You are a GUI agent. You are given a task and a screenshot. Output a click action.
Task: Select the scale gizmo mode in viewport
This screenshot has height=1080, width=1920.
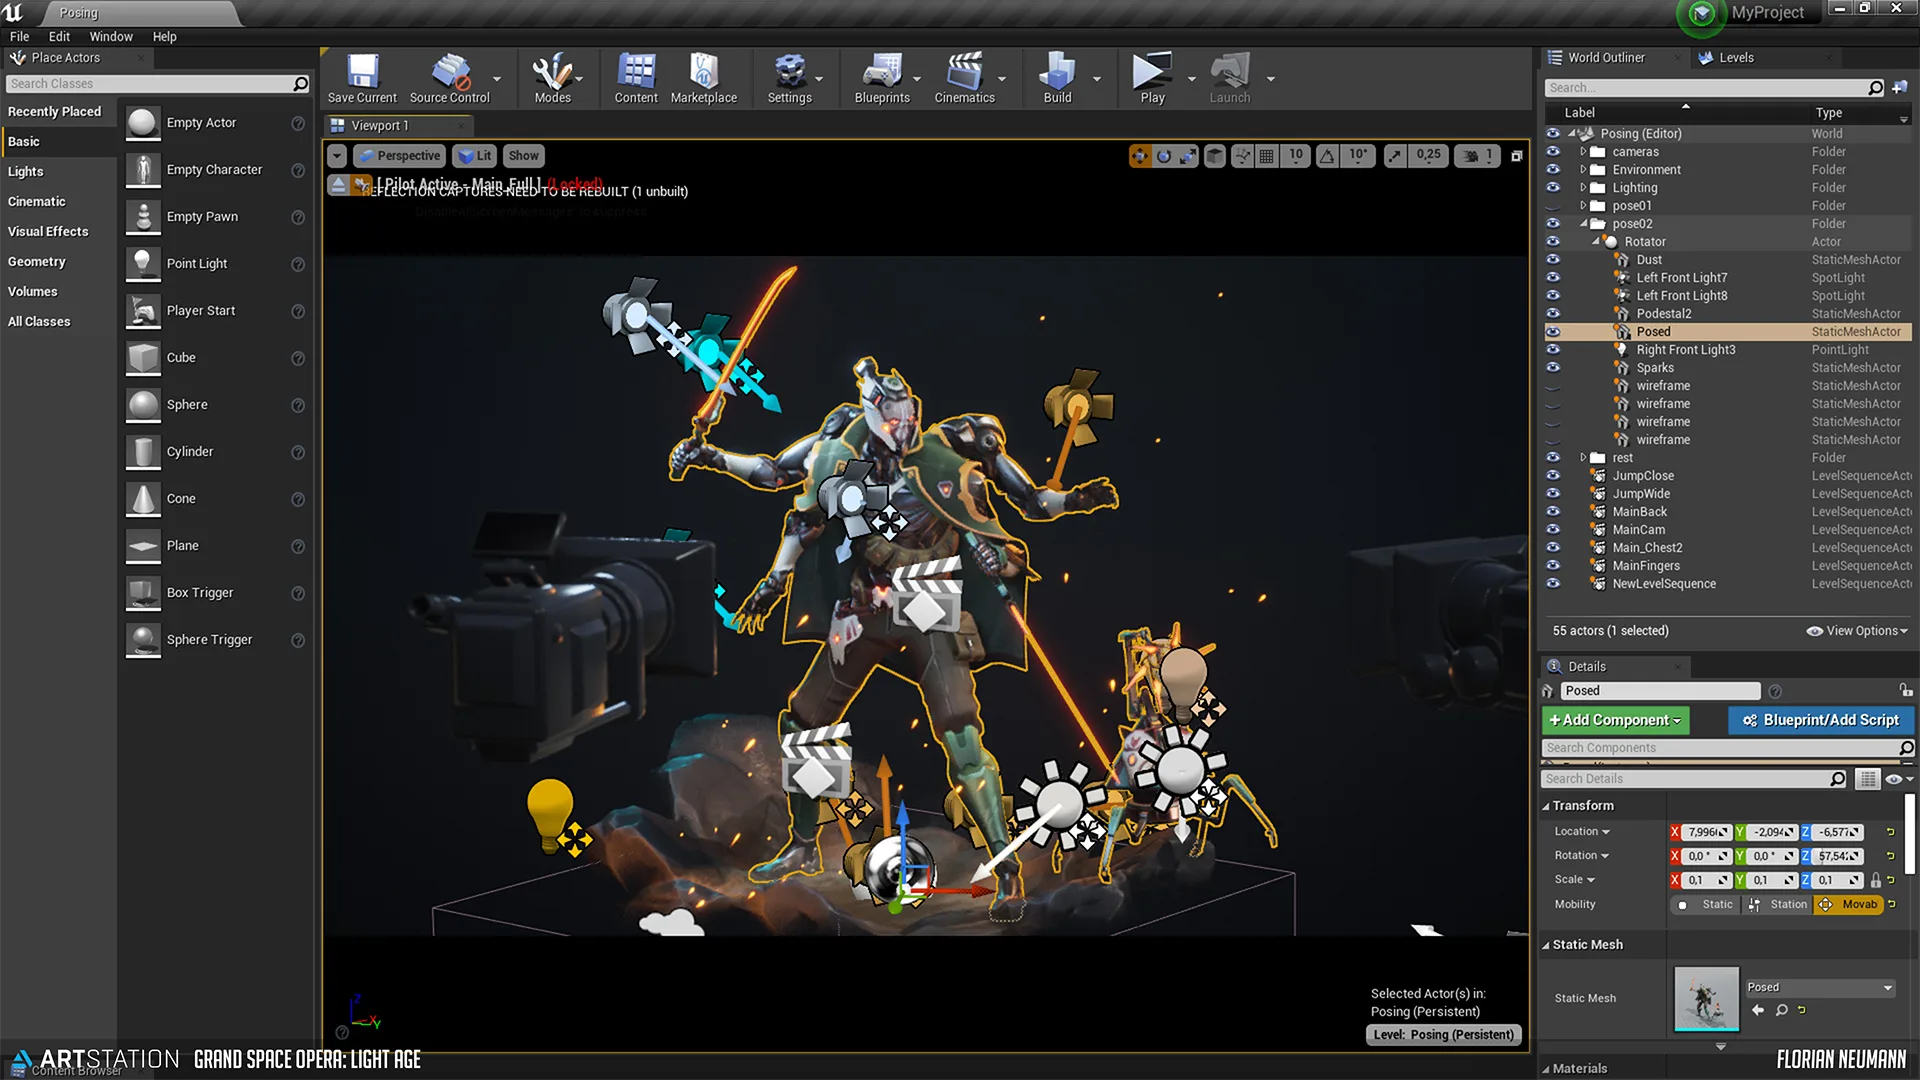coord(1187,156)
